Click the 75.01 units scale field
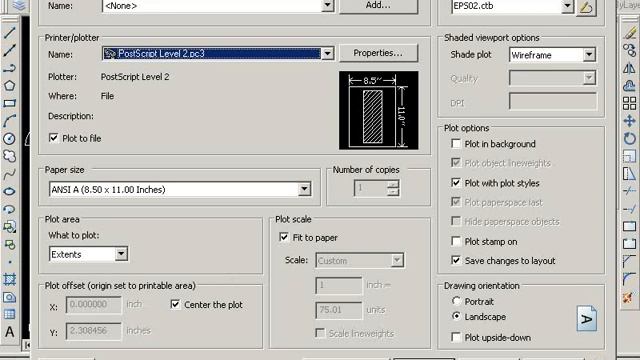Viewport: 640px width, 360px height. tap(338, 310)
